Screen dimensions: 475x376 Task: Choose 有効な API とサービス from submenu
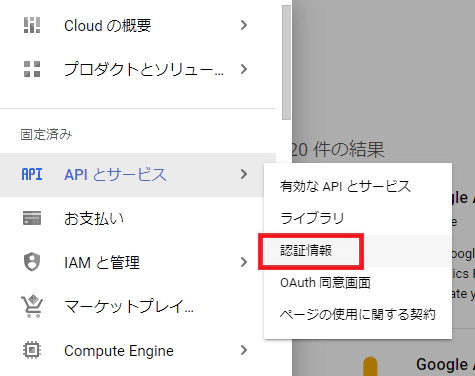point(358,186)
